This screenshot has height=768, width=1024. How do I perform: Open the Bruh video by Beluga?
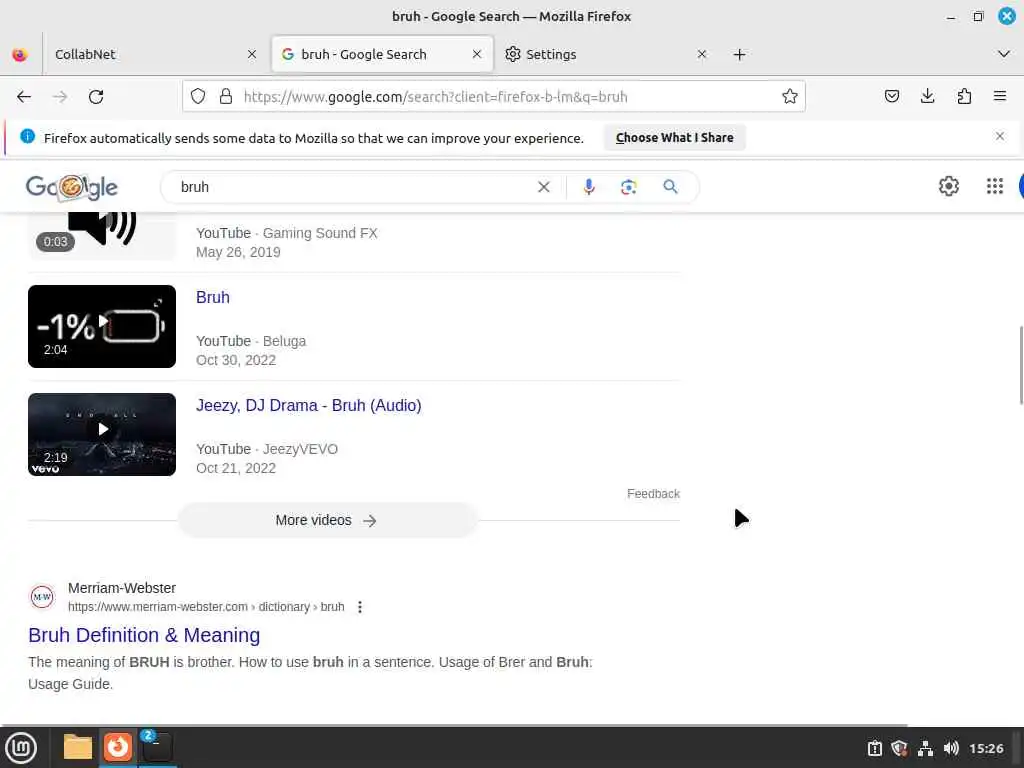coord(213,297)
